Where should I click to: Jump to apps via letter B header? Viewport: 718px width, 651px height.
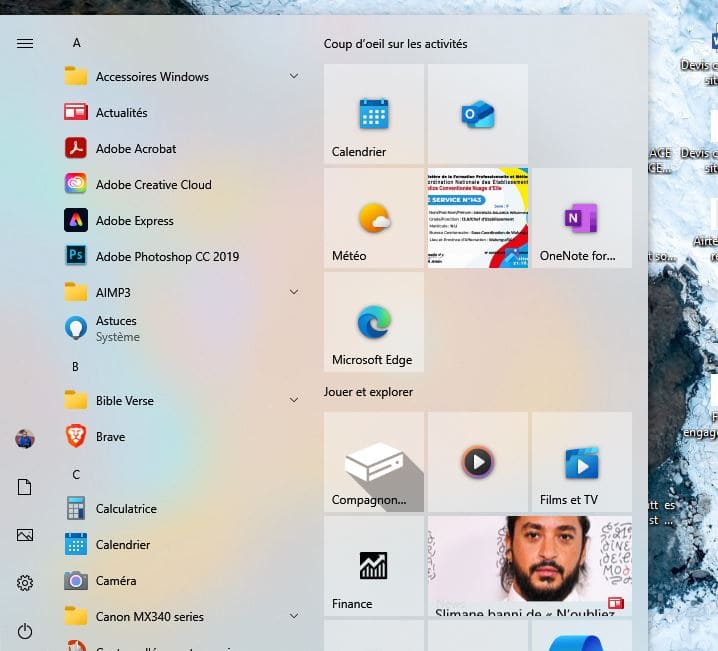pos(75,367)
